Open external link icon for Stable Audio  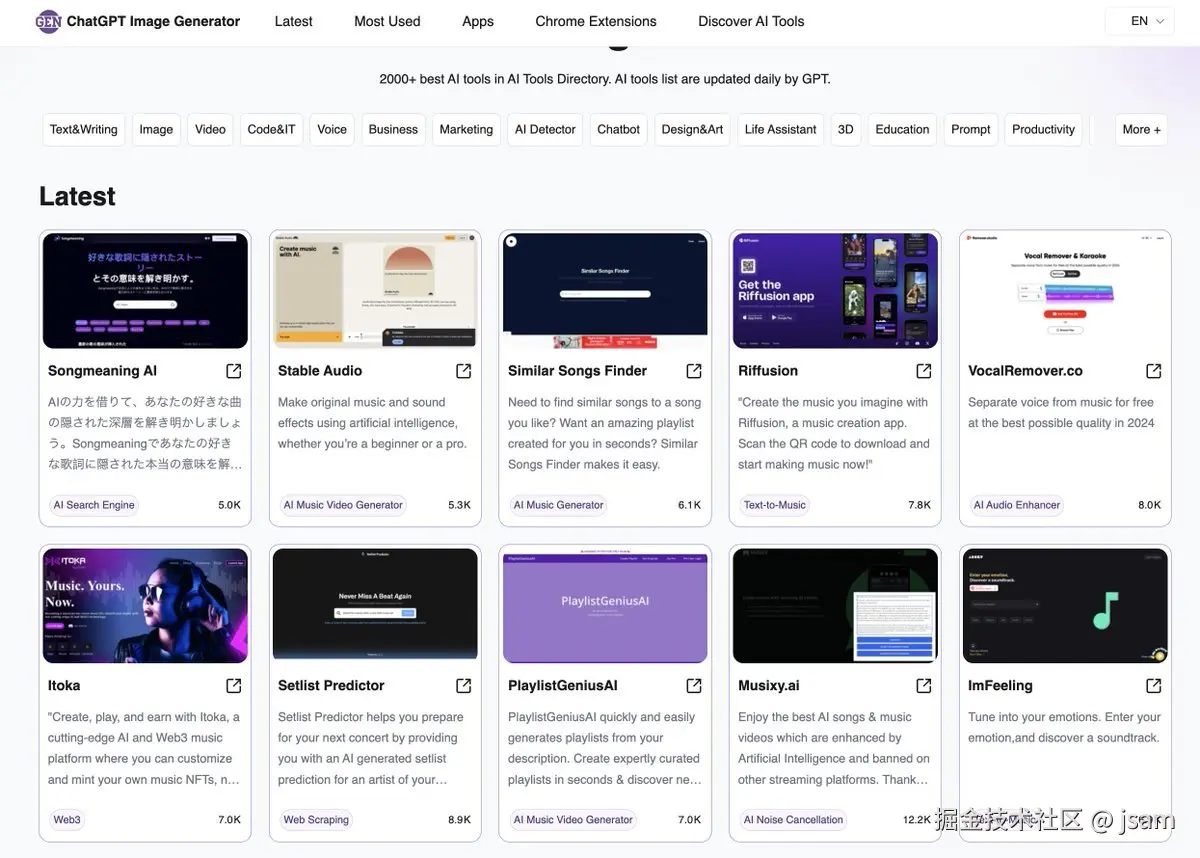tap(464, 371)
